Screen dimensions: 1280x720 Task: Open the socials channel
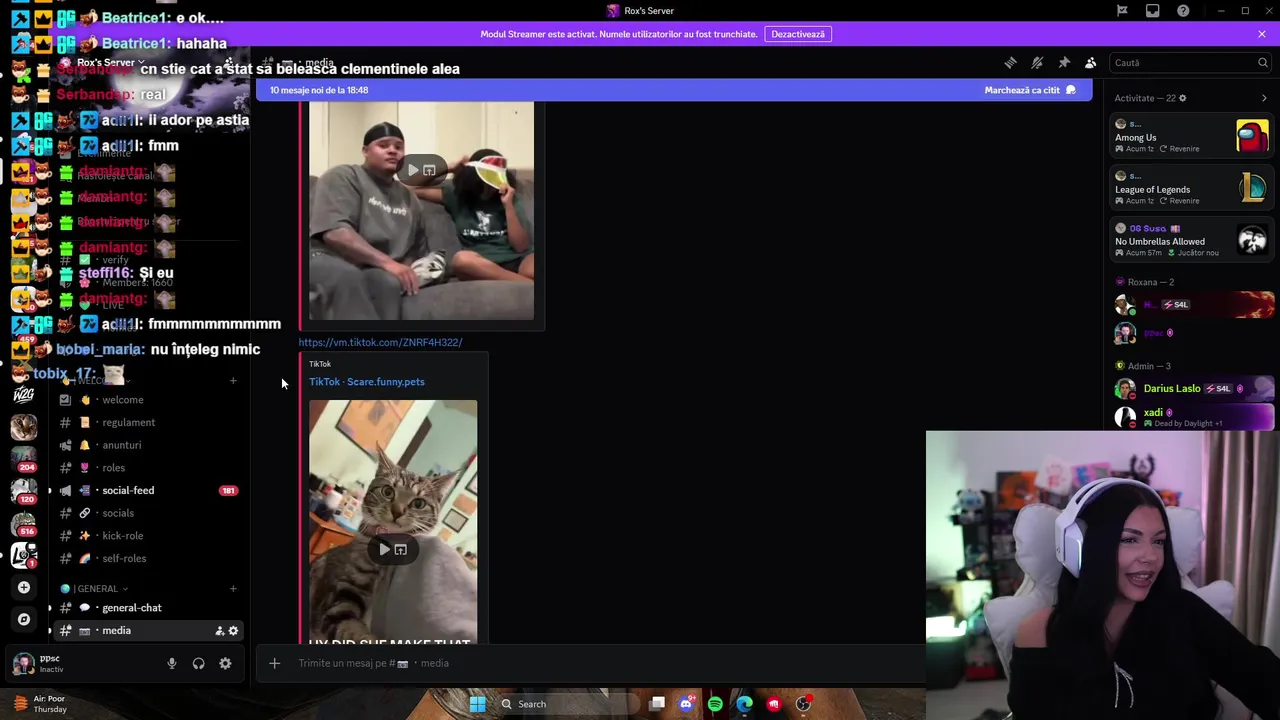118,513
